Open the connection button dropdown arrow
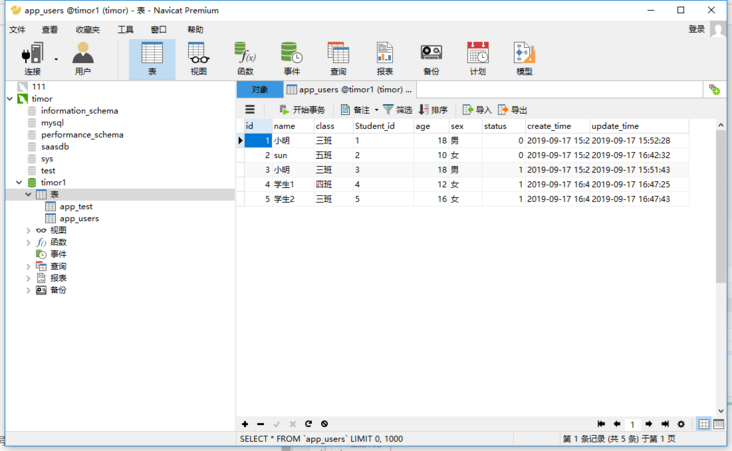This screenshot has width=732, height=451. pos(56,59)
